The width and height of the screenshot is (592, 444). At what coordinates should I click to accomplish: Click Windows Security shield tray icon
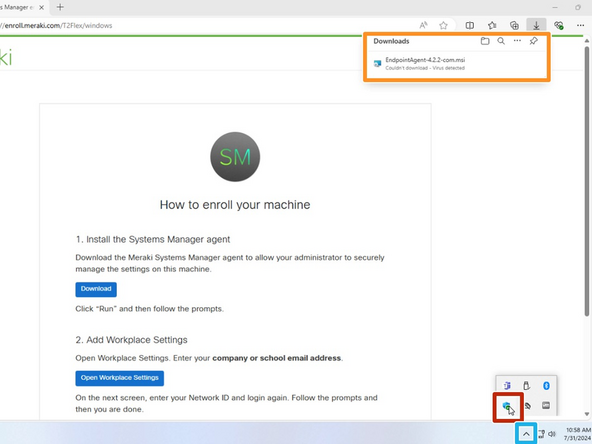click(507, 406)
